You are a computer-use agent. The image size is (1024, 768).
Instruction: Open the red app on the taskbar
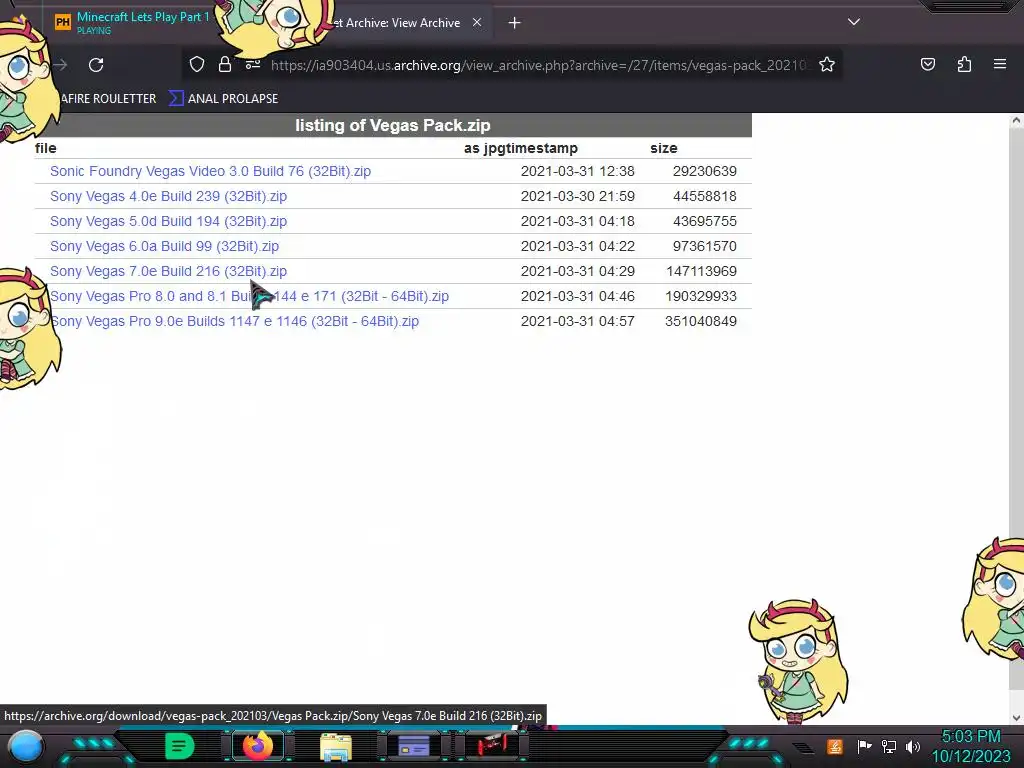click(492, 746)
